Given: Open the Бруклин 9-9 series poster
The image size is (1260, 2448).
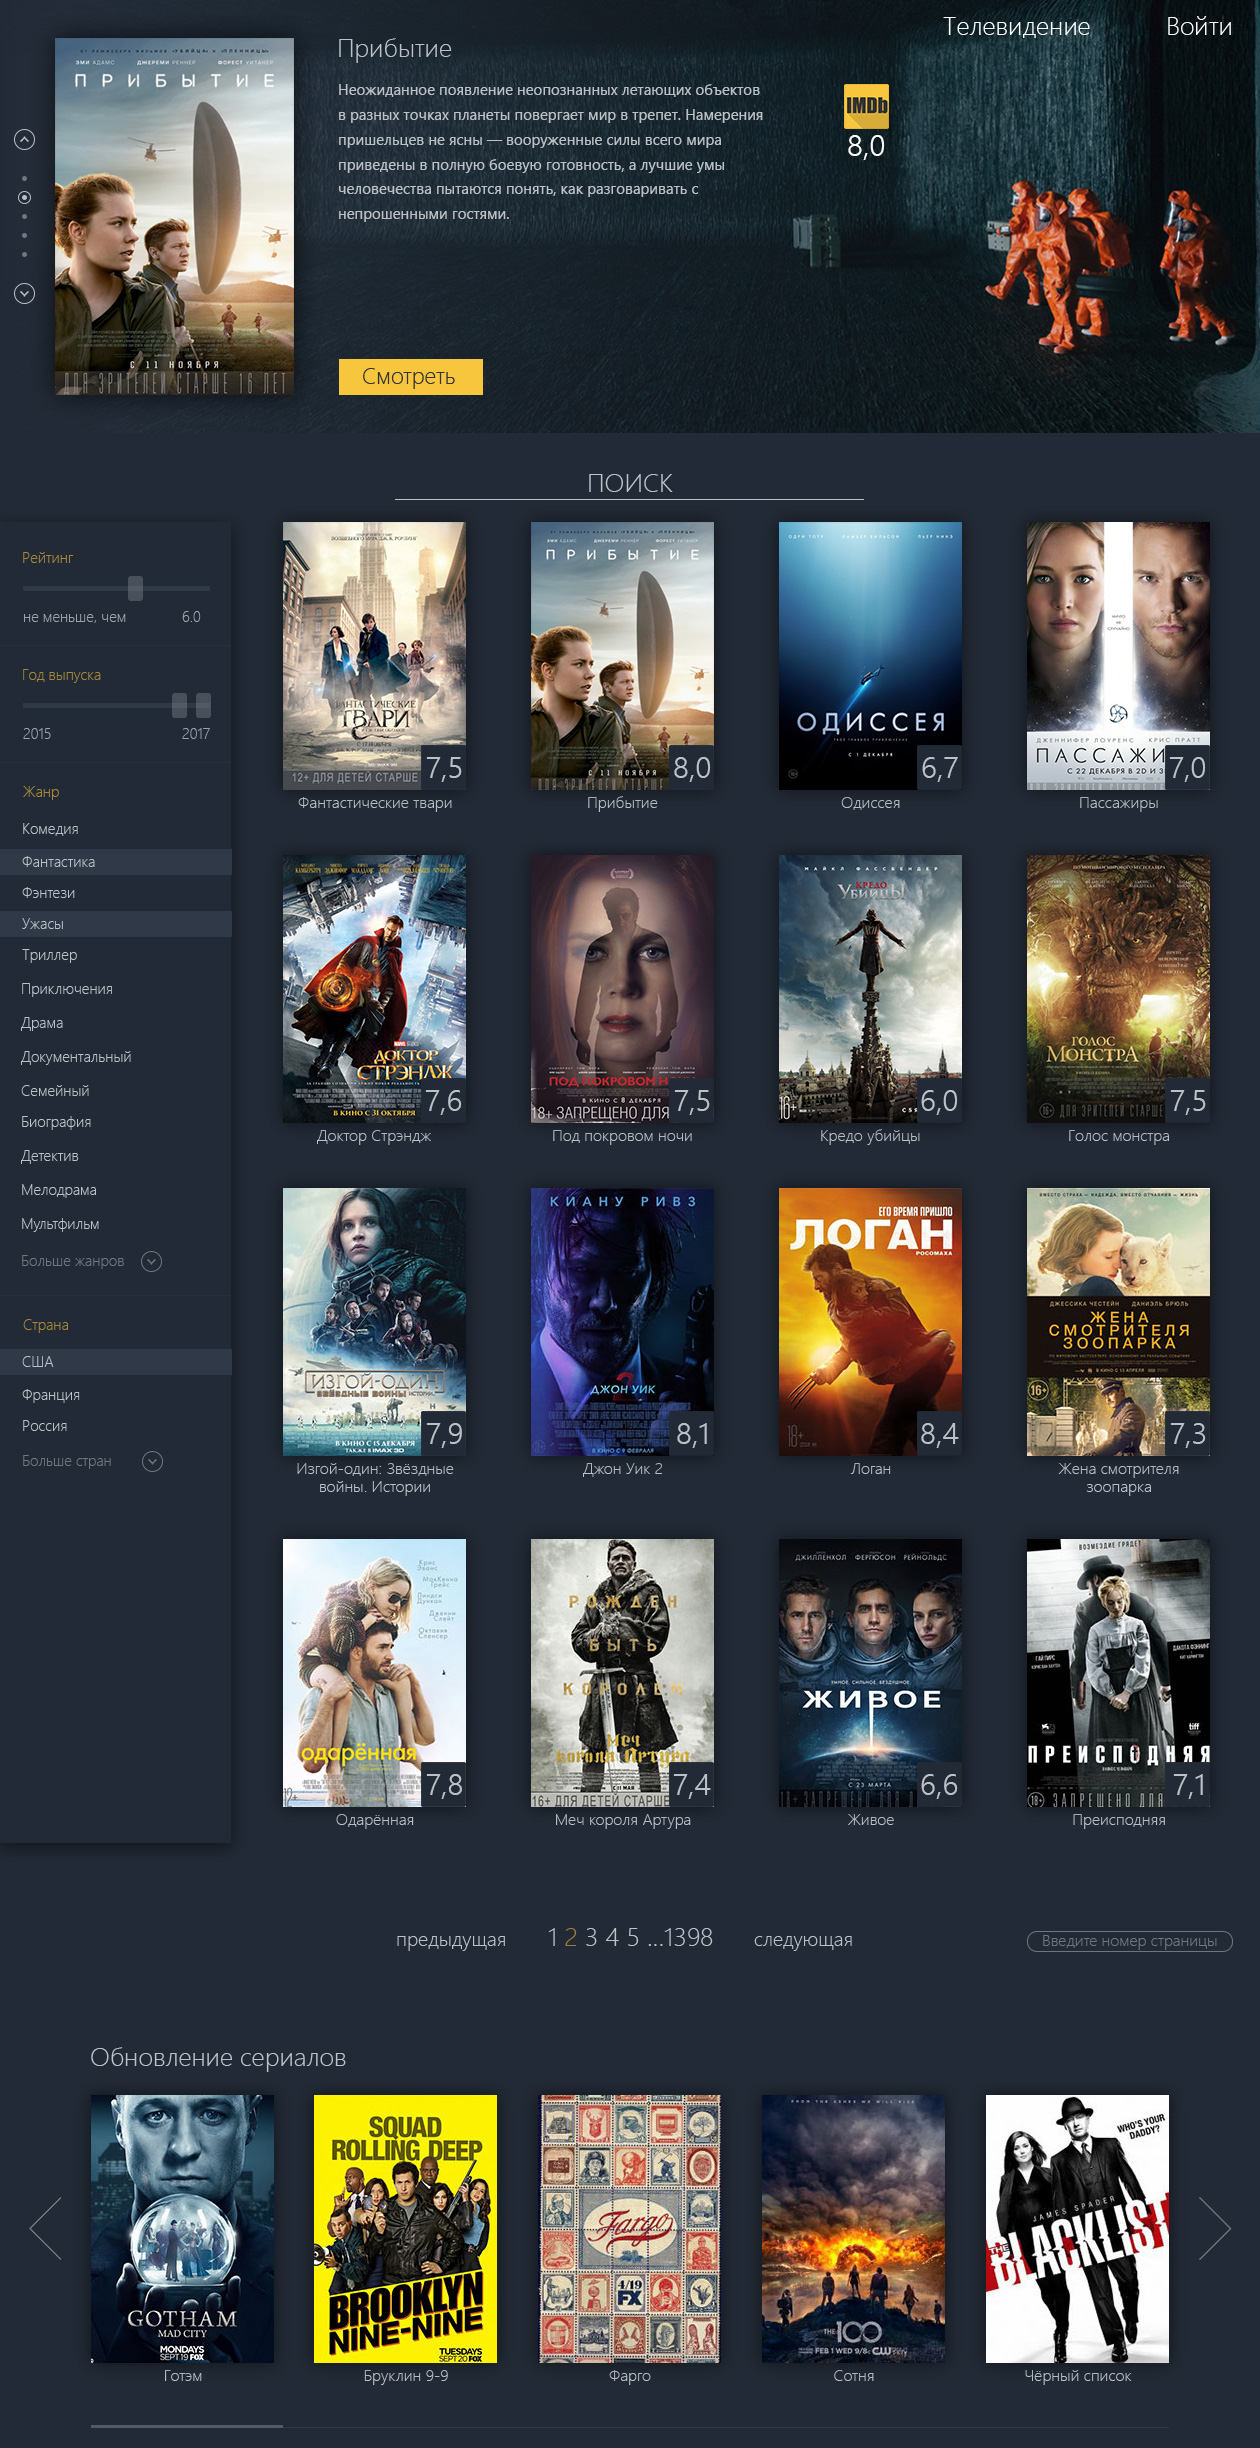Looking at the screenshot, I should point(405,2229).
